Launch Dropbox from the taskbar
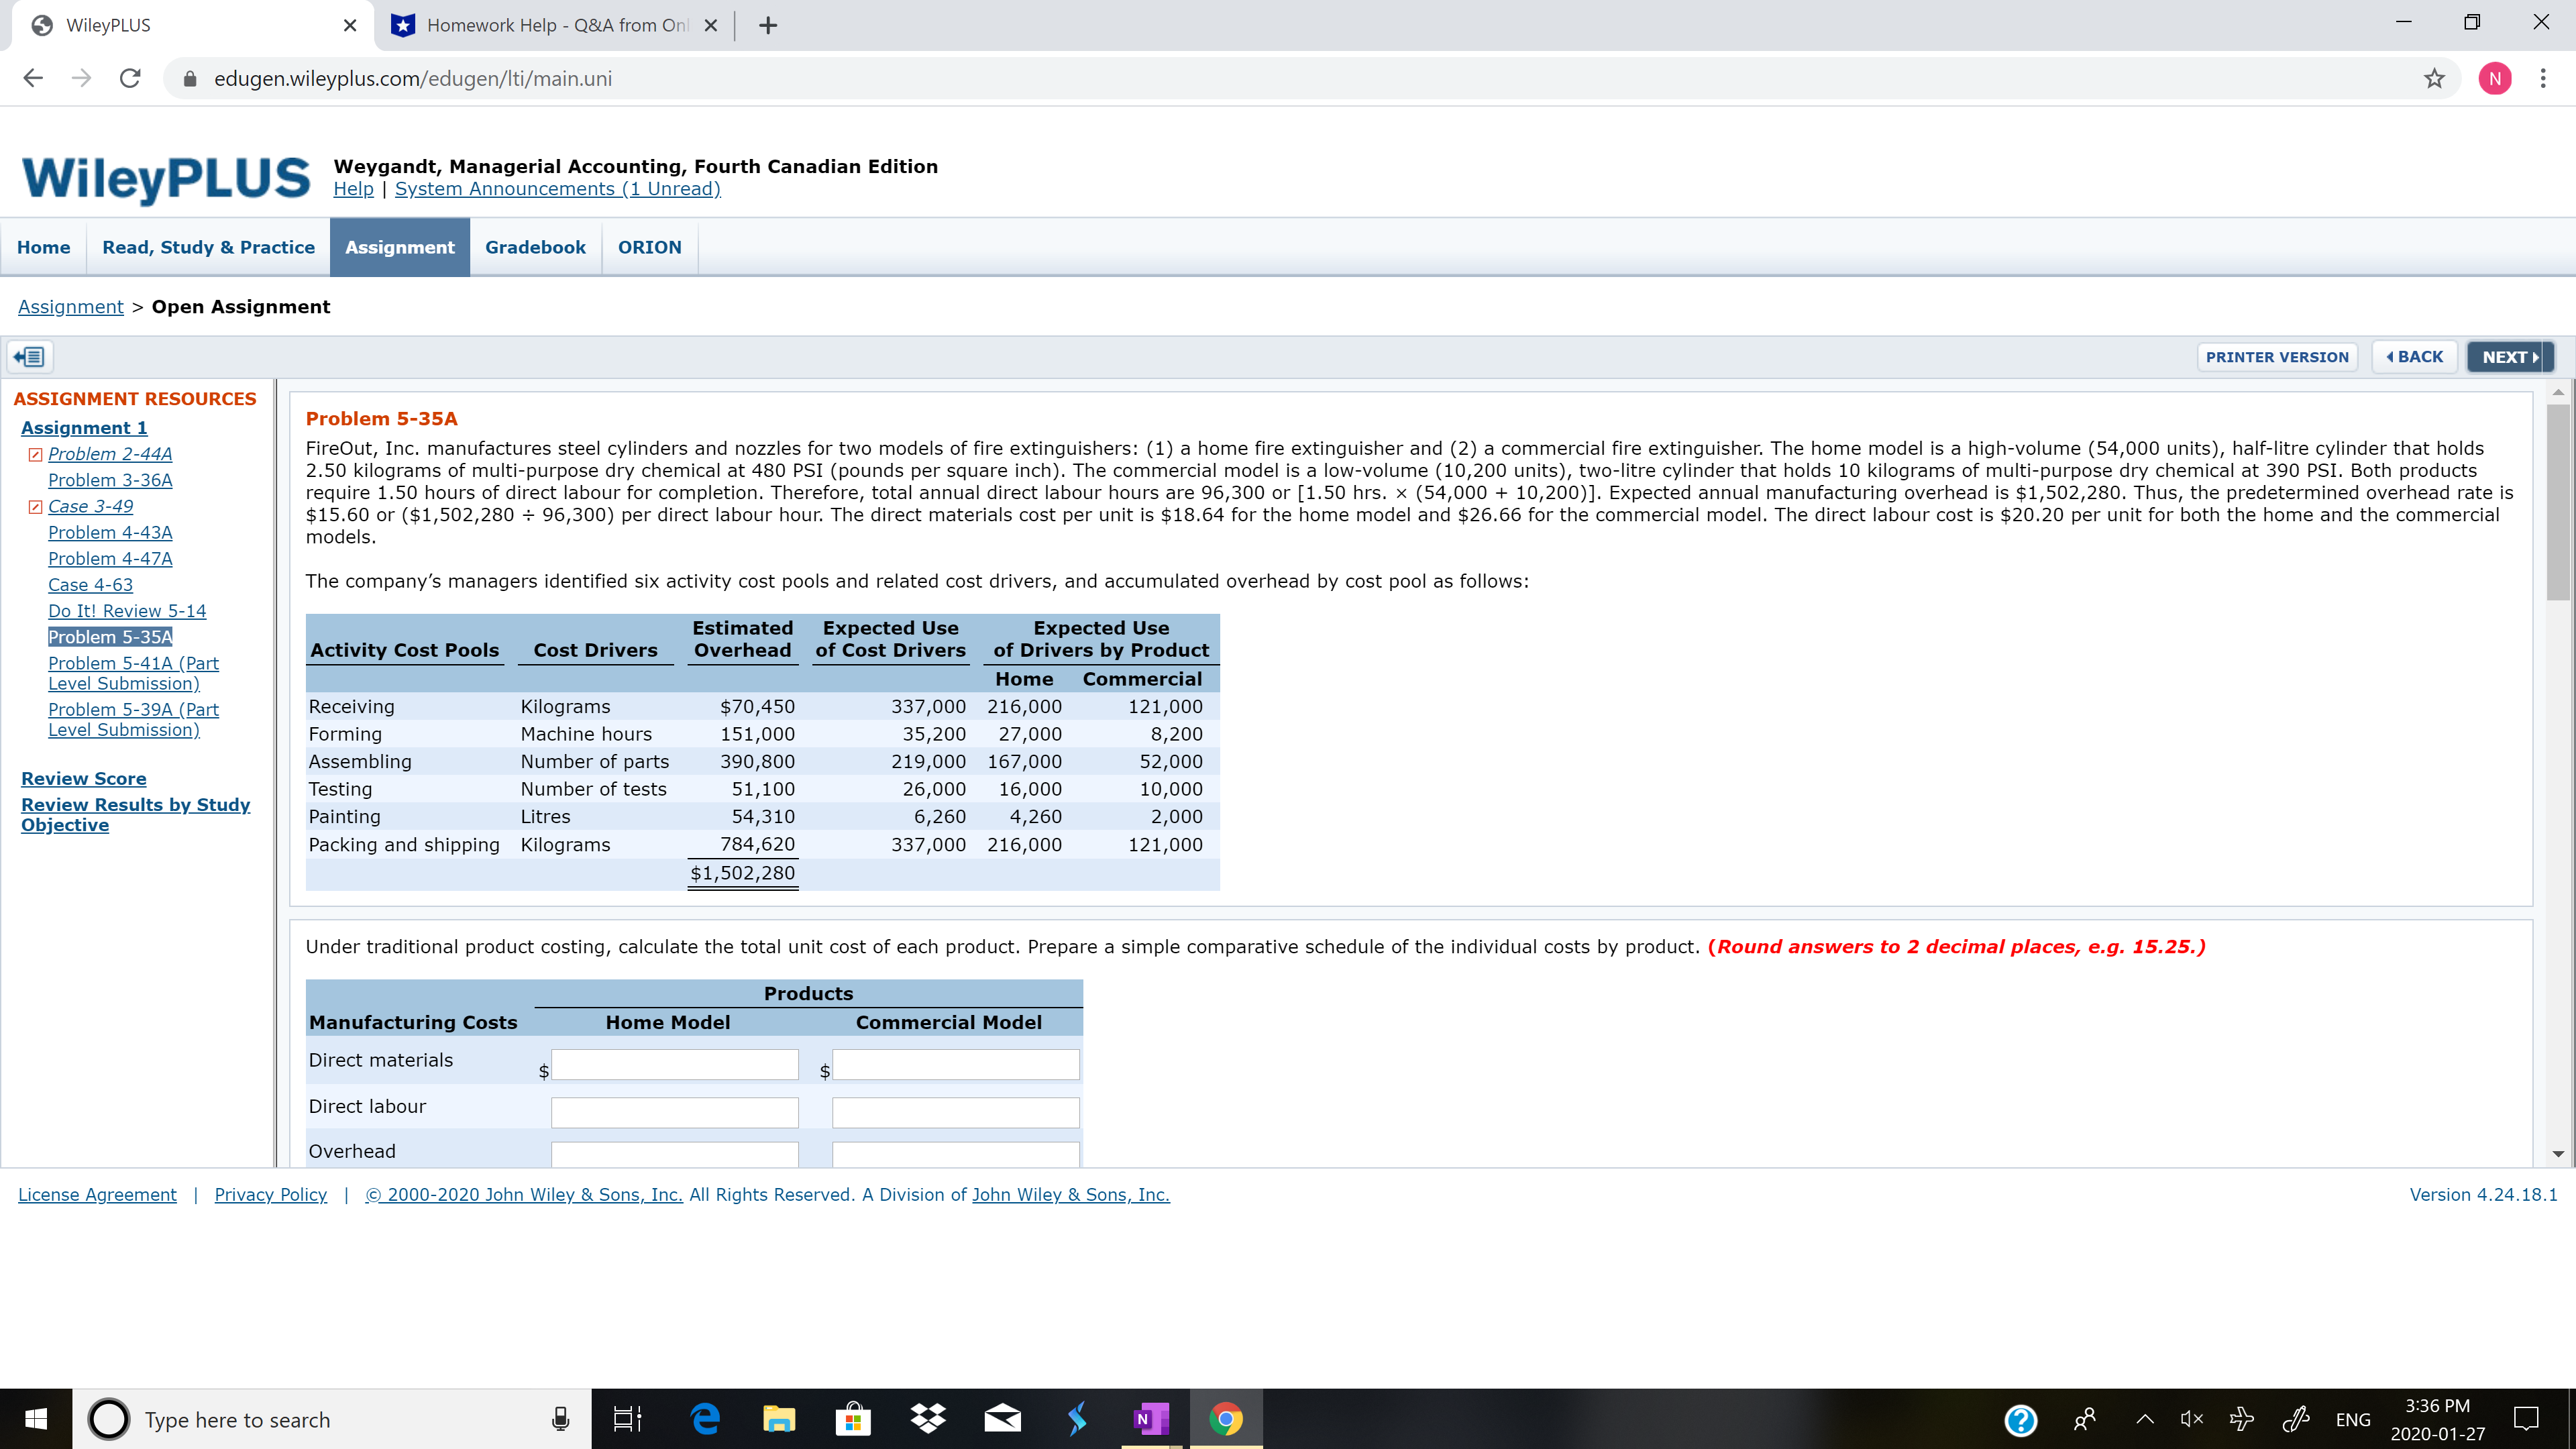Image resolution: width=2576 pixels, height=1449 pixels. [928, 1419]
